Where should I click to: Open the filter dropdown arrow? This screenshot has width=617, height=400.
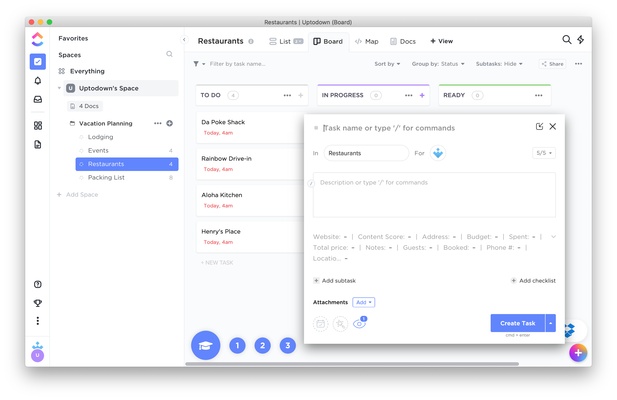(x=204, y=64)
